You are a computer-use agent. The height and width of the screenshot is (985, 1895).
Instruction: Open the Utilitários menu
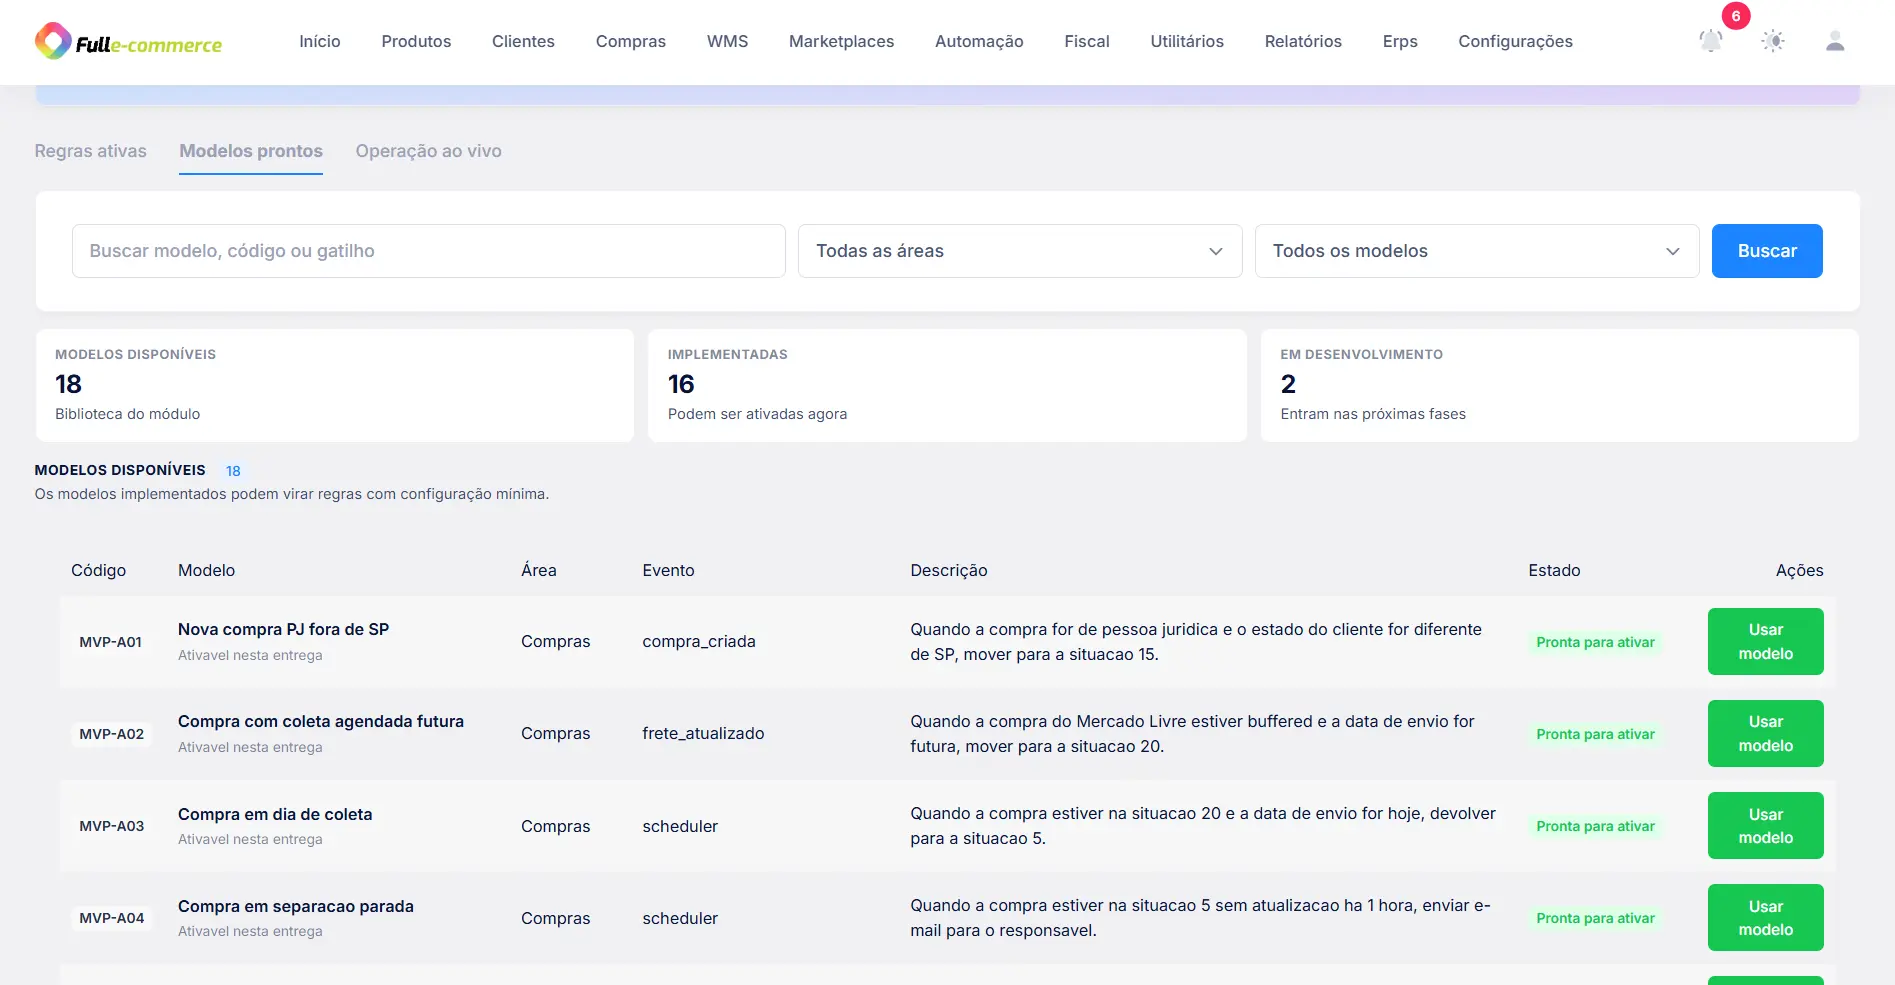tap(1187, 41)
